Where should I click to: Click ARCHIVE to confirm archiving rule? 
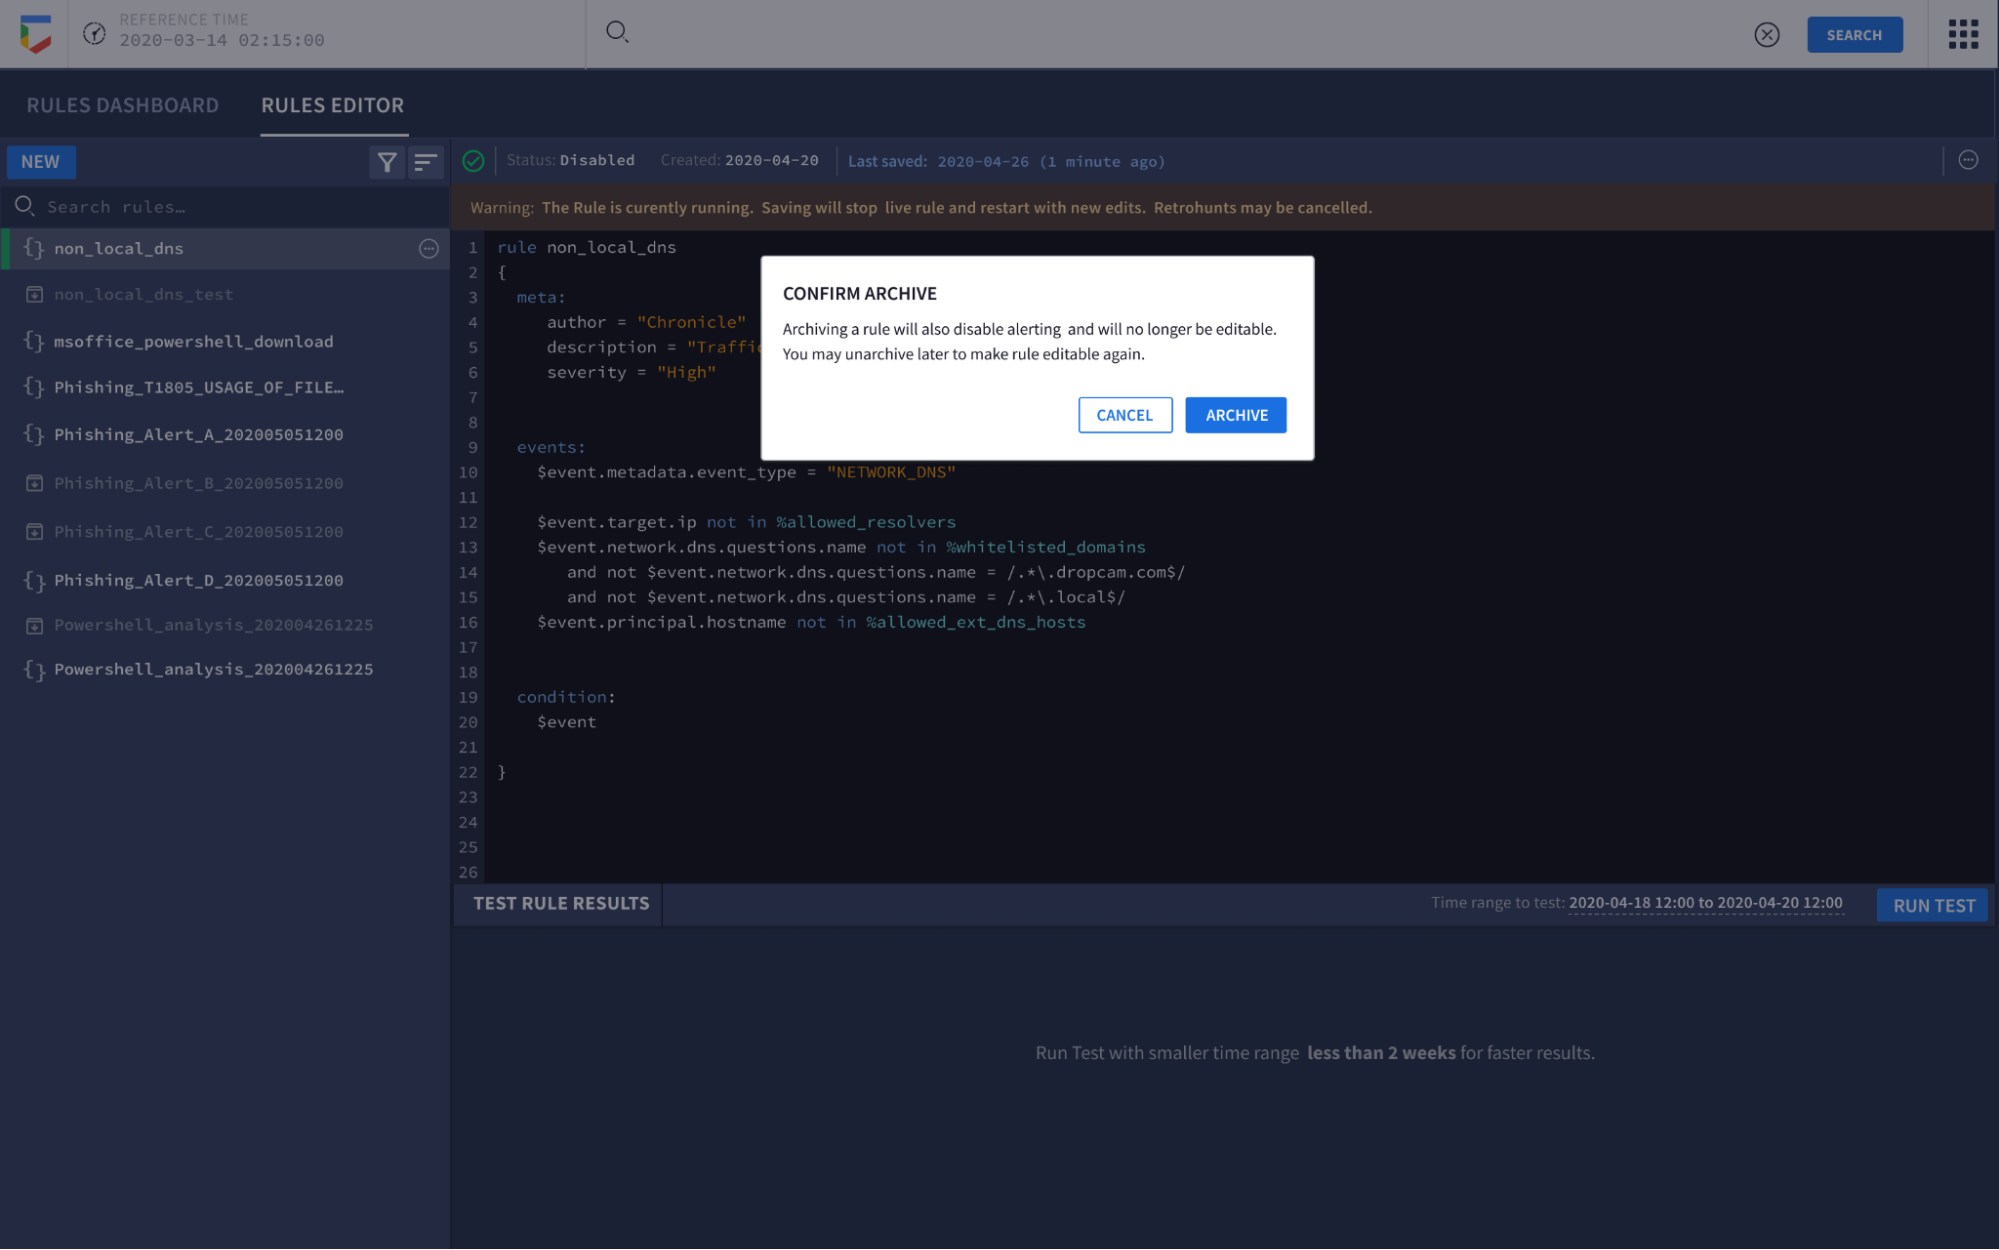pyautogui.click(x=1234, y=415)
